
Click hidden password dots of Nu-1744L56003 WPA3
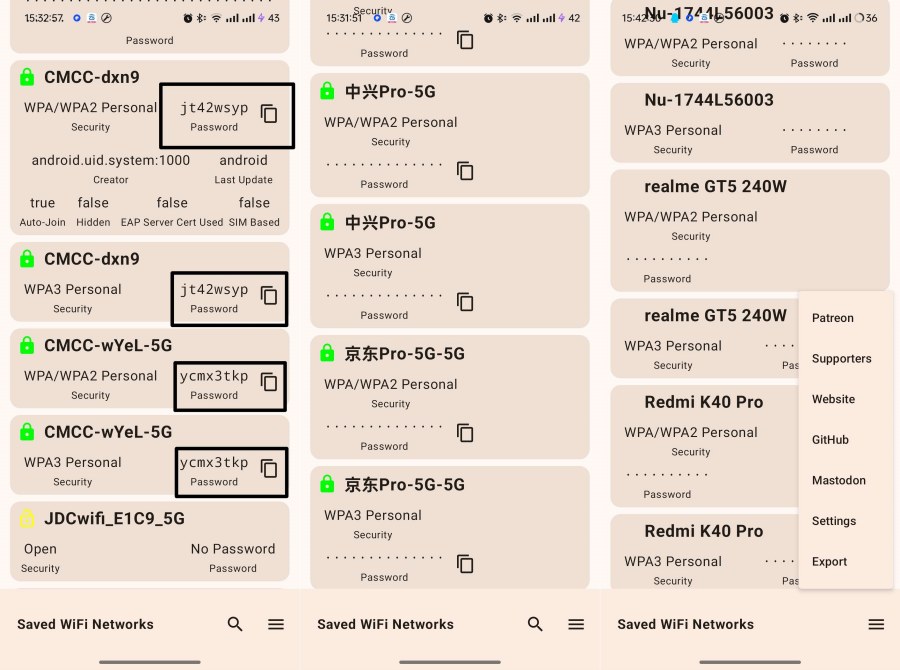point(814,130)
